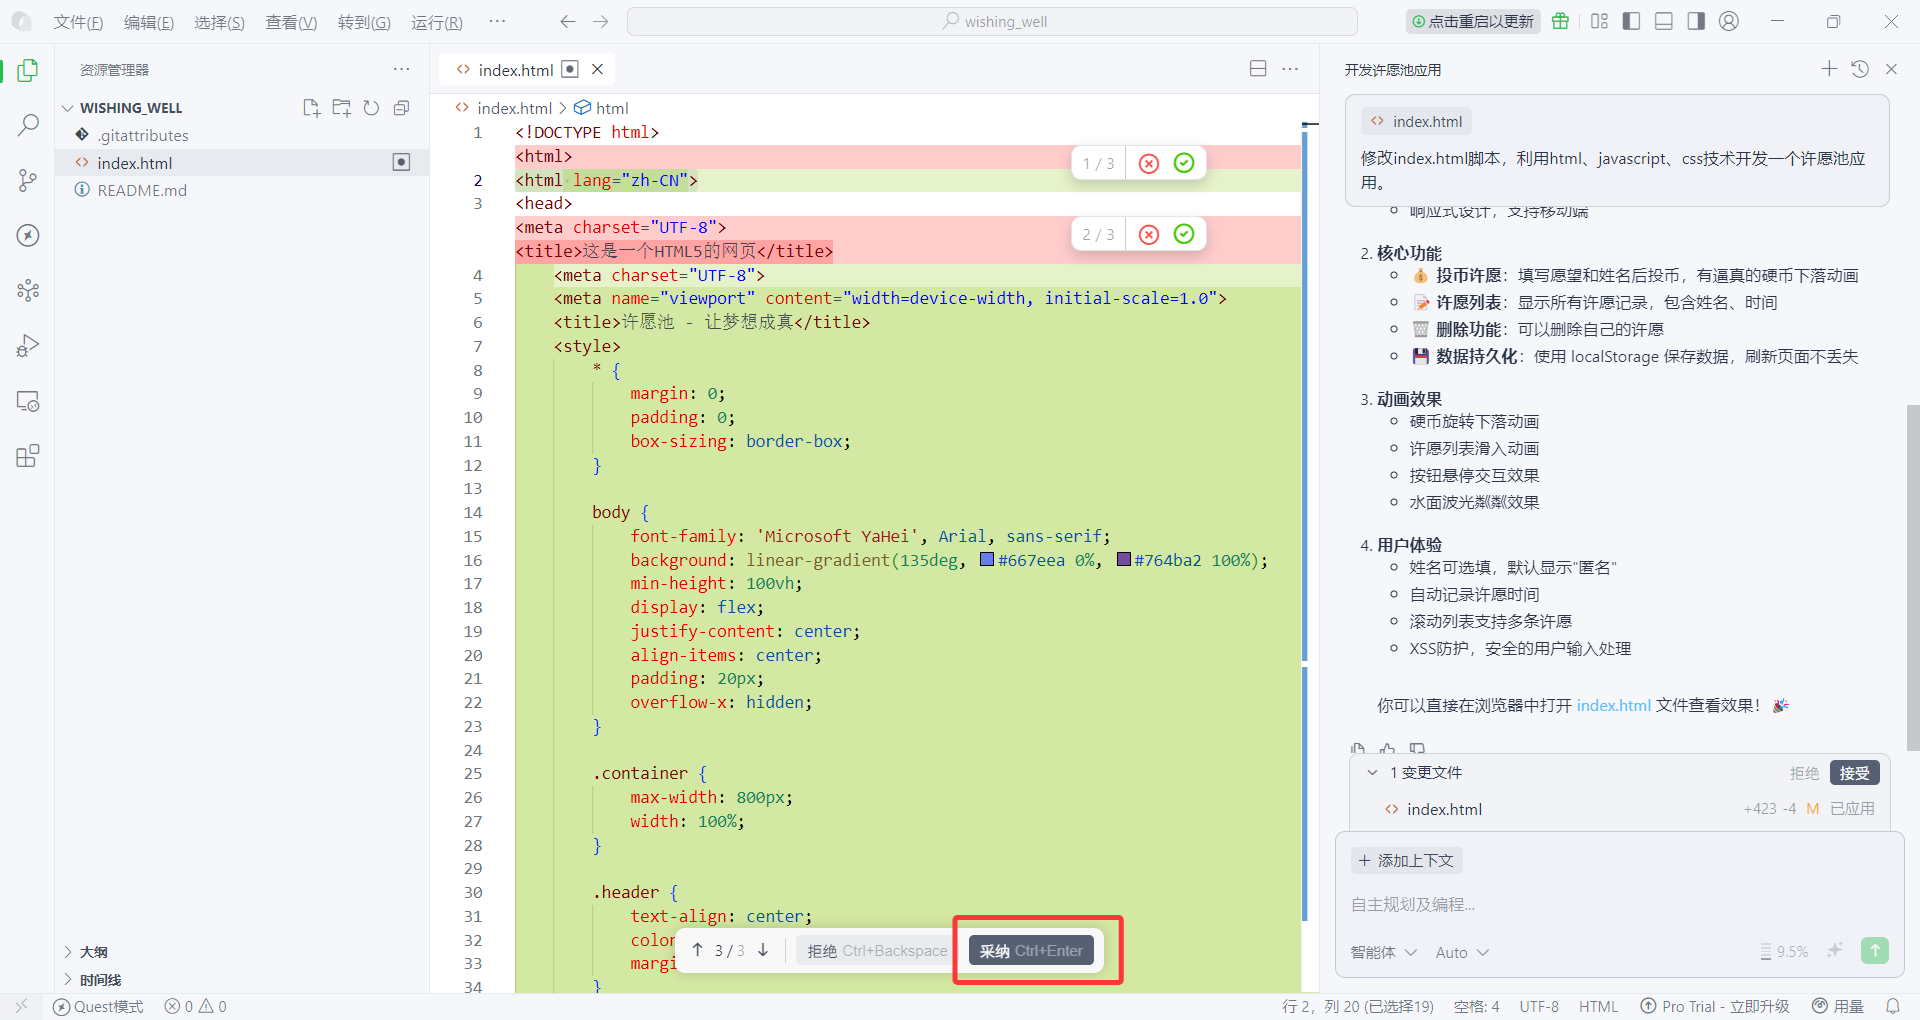This screenshot has width=1920, height=1020.
Task: Click the #667eea color swatch
Action: click(987, 560)
